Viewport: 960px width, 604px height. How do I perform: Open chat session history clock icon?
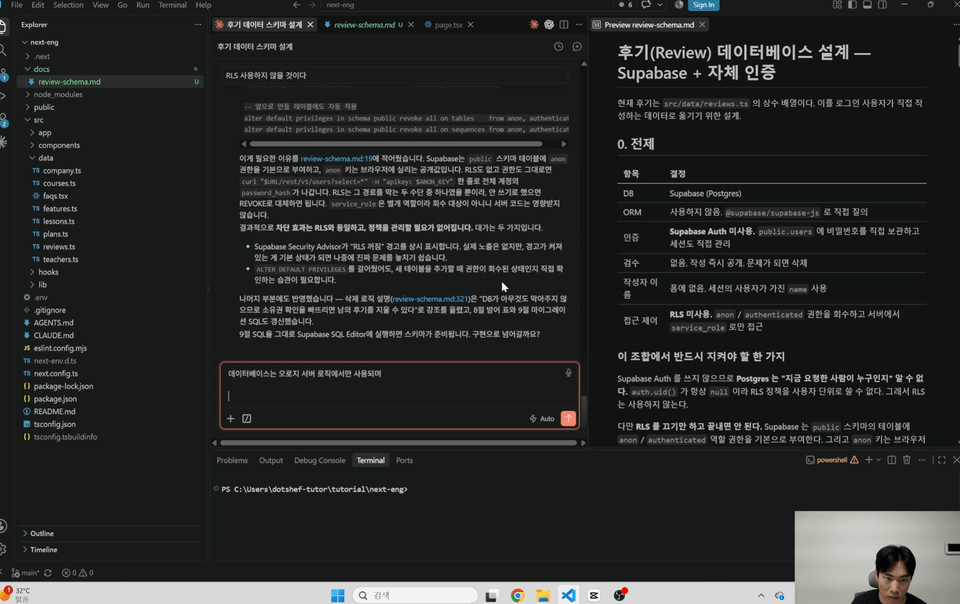pyautogui.click(x=558, y=47)
